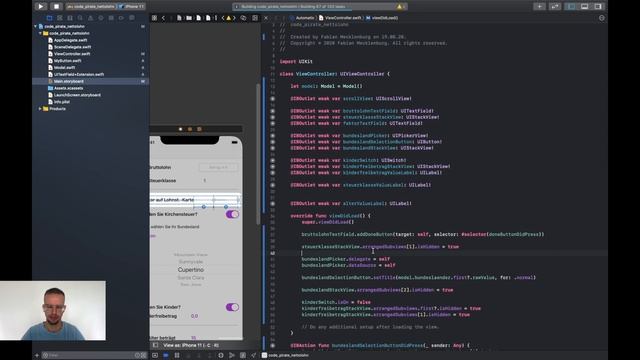Viewport: 640px width, 360px height.
Task: Open the Project navigator tab
Action: click(x=49, y=18)
